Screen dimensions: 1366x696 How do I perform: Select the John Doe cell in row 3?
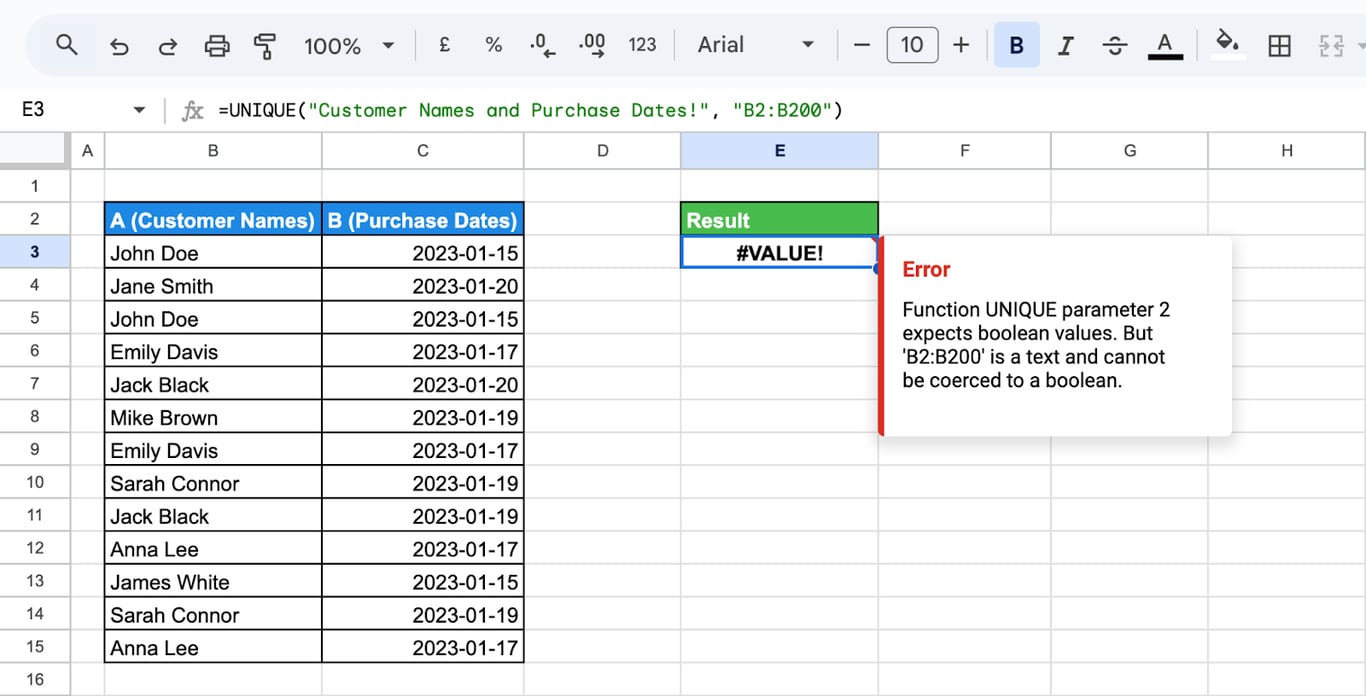[x=213, y=253]
